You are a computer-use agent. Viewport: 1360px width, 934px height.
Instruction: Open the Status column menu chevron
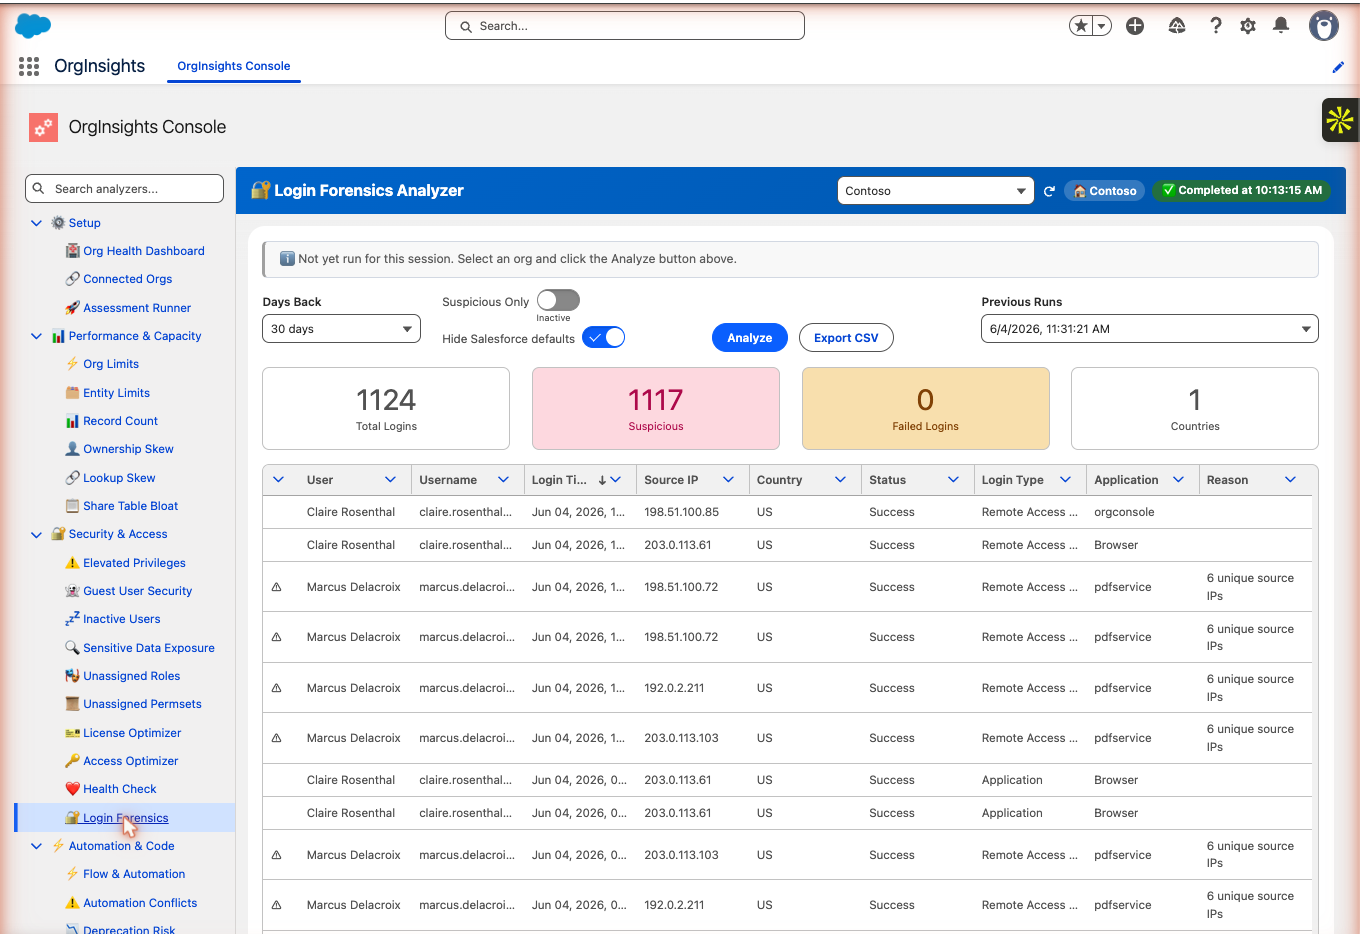click(953, 480)
